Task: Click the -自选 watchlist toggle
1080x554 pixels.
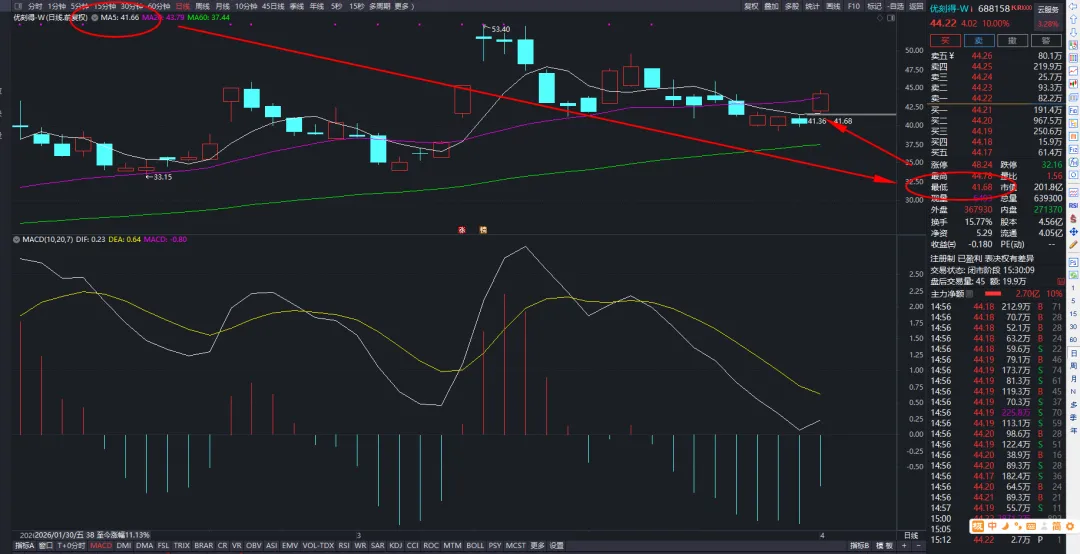Action: click(x=895, y=6)
